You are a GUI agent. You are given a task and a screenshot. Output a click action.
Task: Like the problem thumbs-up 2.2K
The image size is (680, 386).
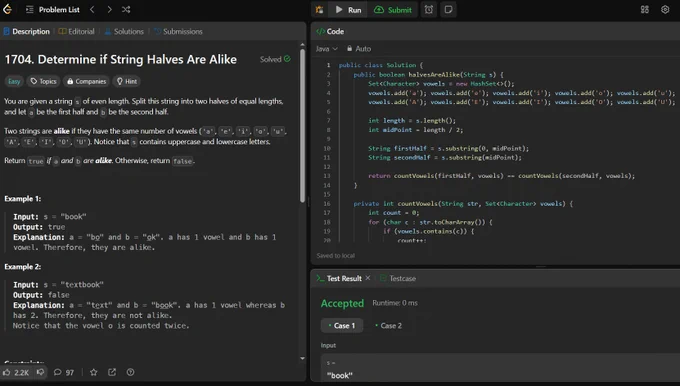click(16, 372)
